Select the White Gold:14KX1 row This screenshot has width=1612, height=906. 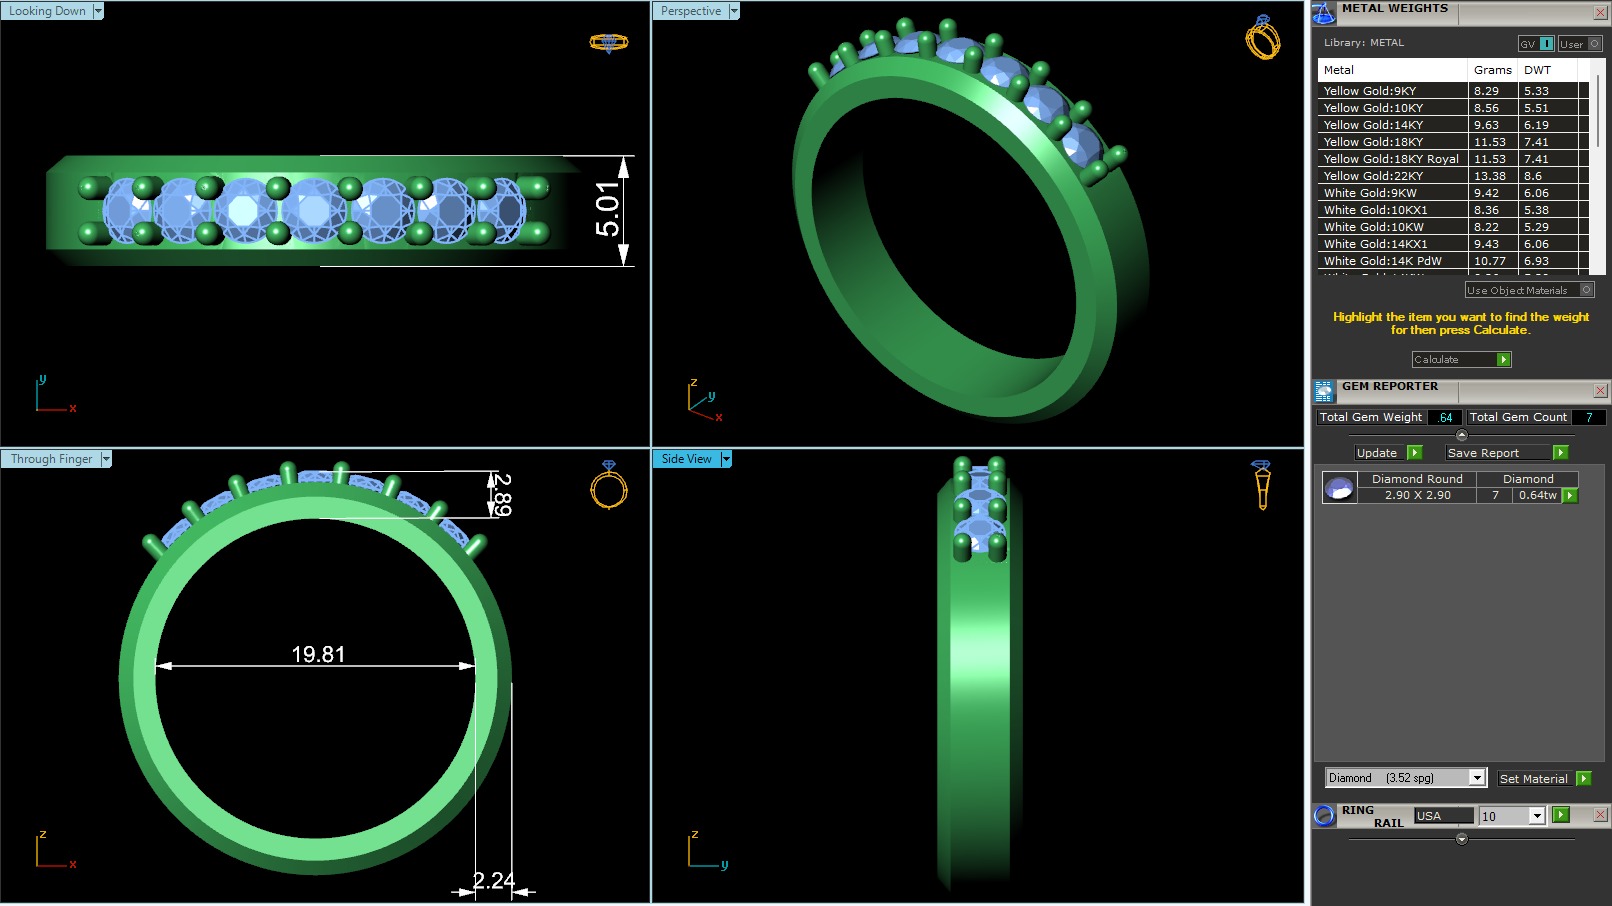(x=1453, y=244)
